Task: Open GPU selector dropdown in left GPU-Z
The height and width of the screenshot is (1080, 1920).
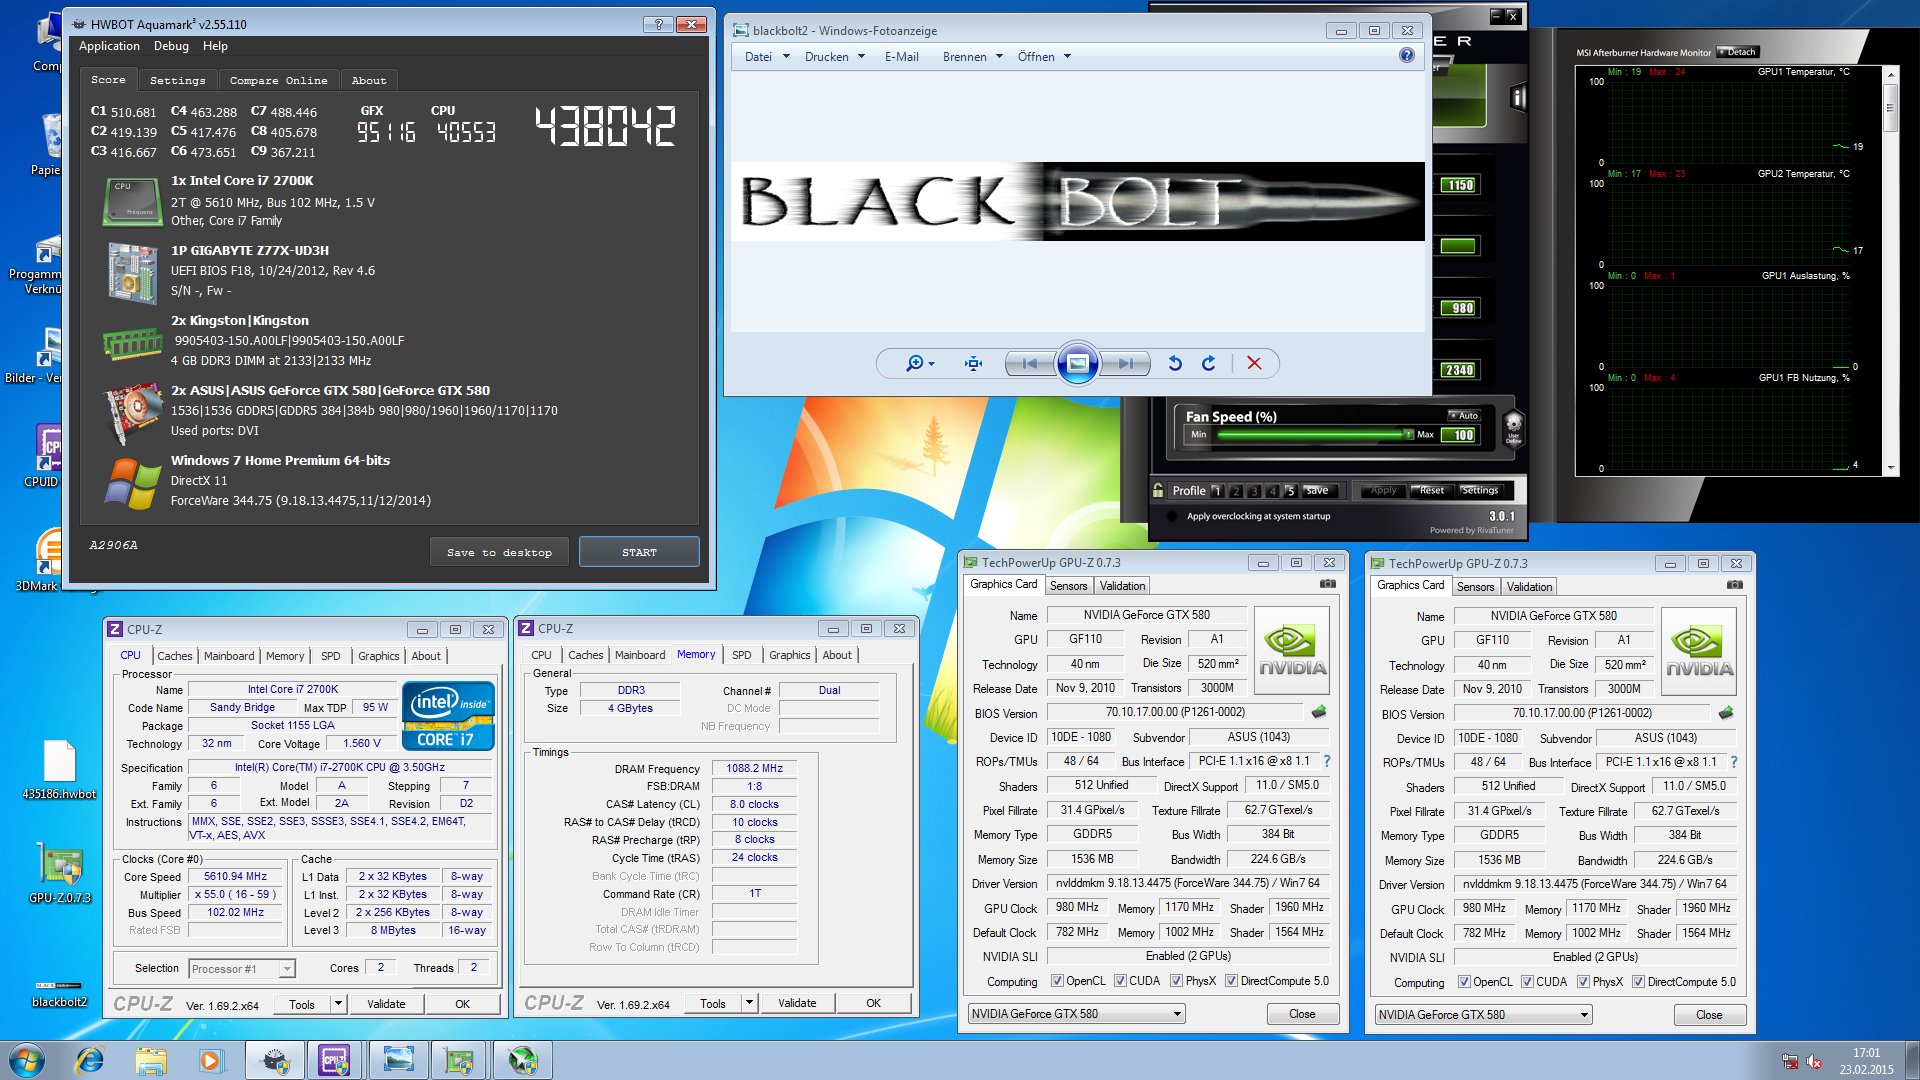Action: point(1076,1014)
